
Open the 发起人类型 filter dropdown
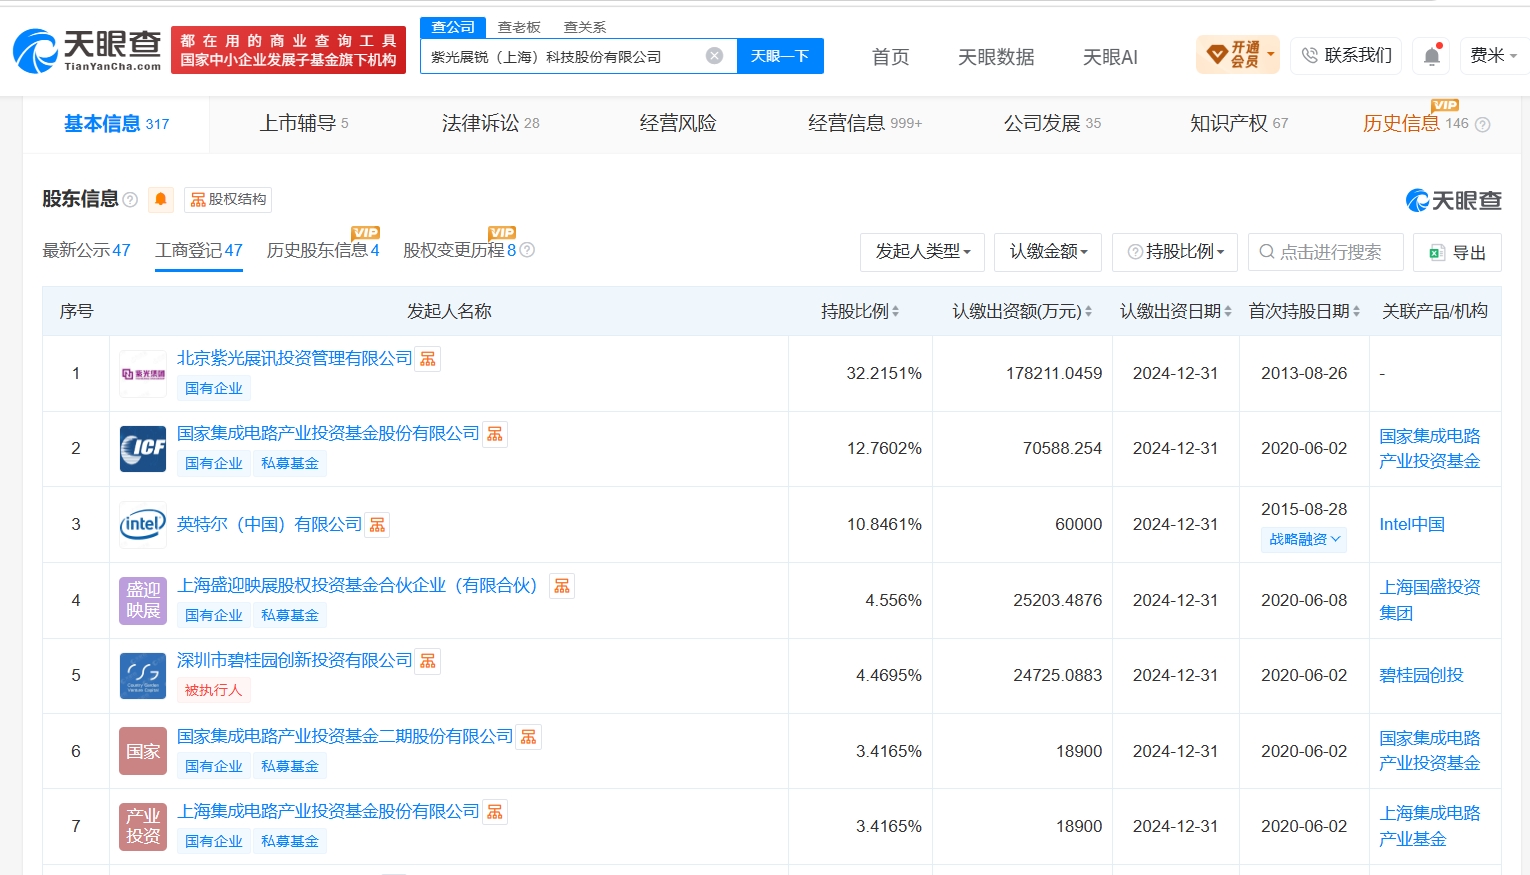[x=922, y=252]
